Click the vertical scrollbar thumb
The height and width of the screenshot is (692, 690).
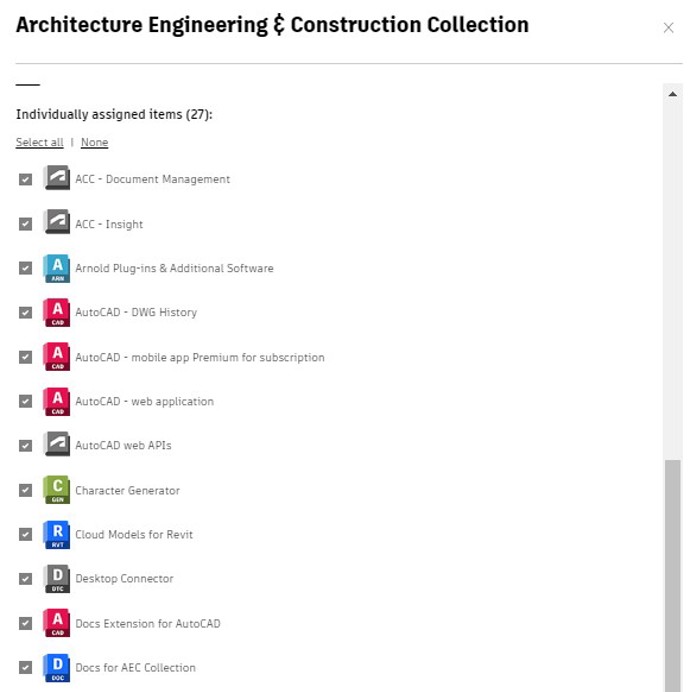click(673, 576)
